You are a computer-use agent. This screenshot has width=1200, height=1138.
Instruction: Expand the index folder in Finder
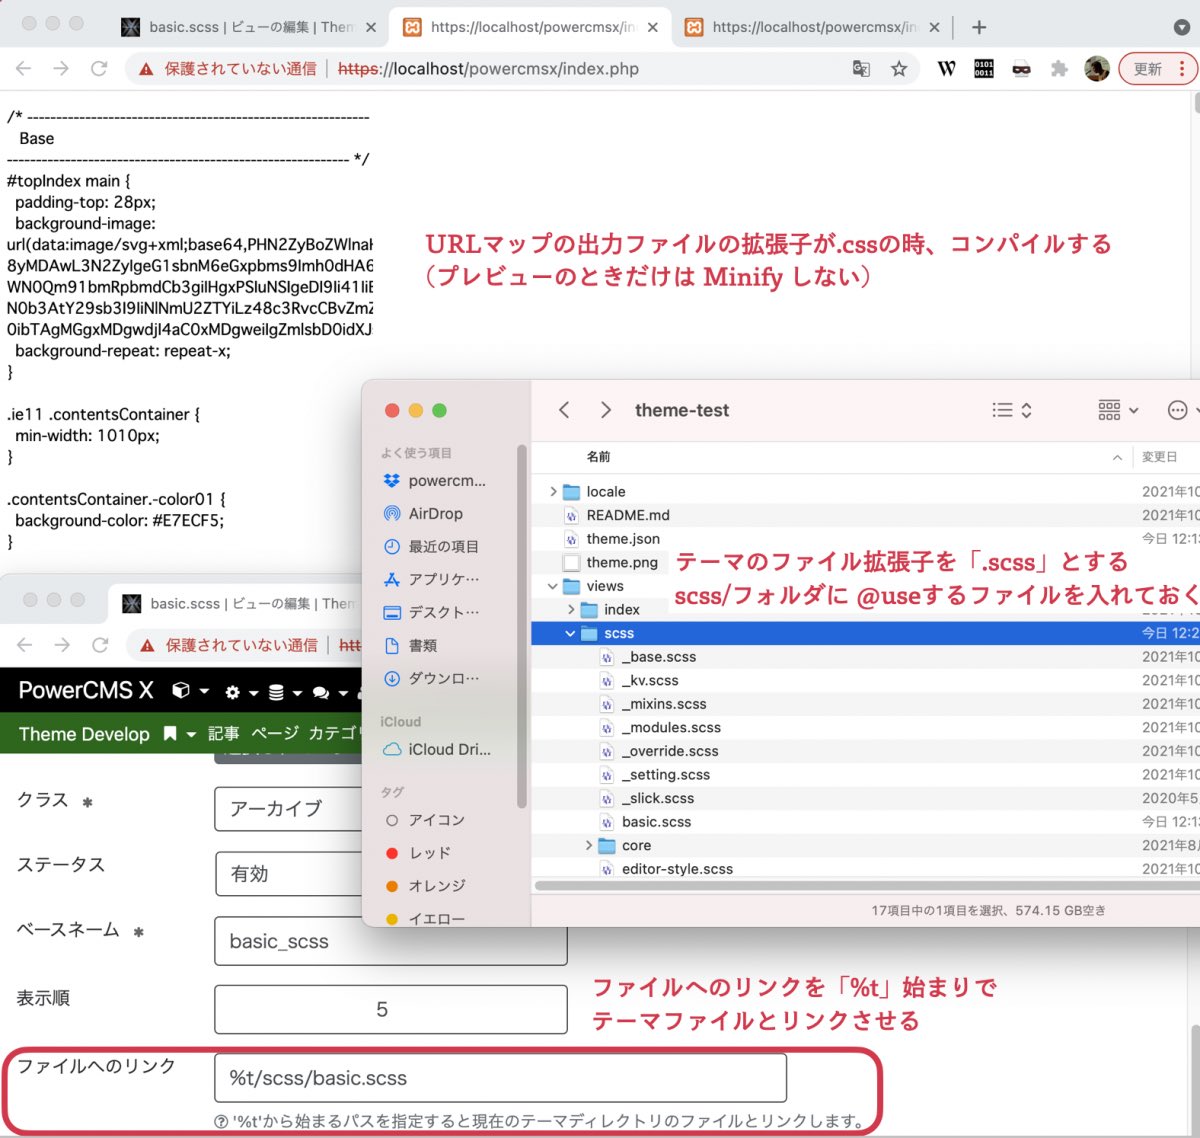(x=571, y=609)
